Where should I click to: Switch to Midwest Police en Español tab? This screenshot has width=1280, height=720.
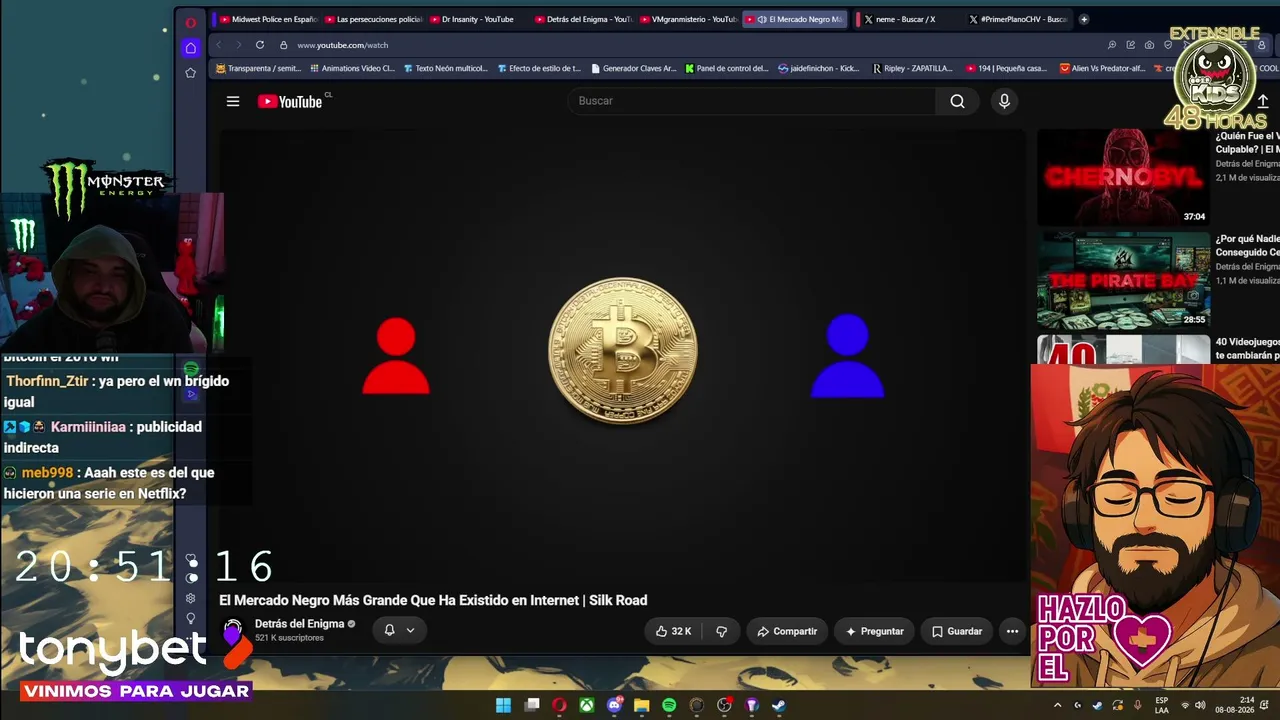click(268, 19)
